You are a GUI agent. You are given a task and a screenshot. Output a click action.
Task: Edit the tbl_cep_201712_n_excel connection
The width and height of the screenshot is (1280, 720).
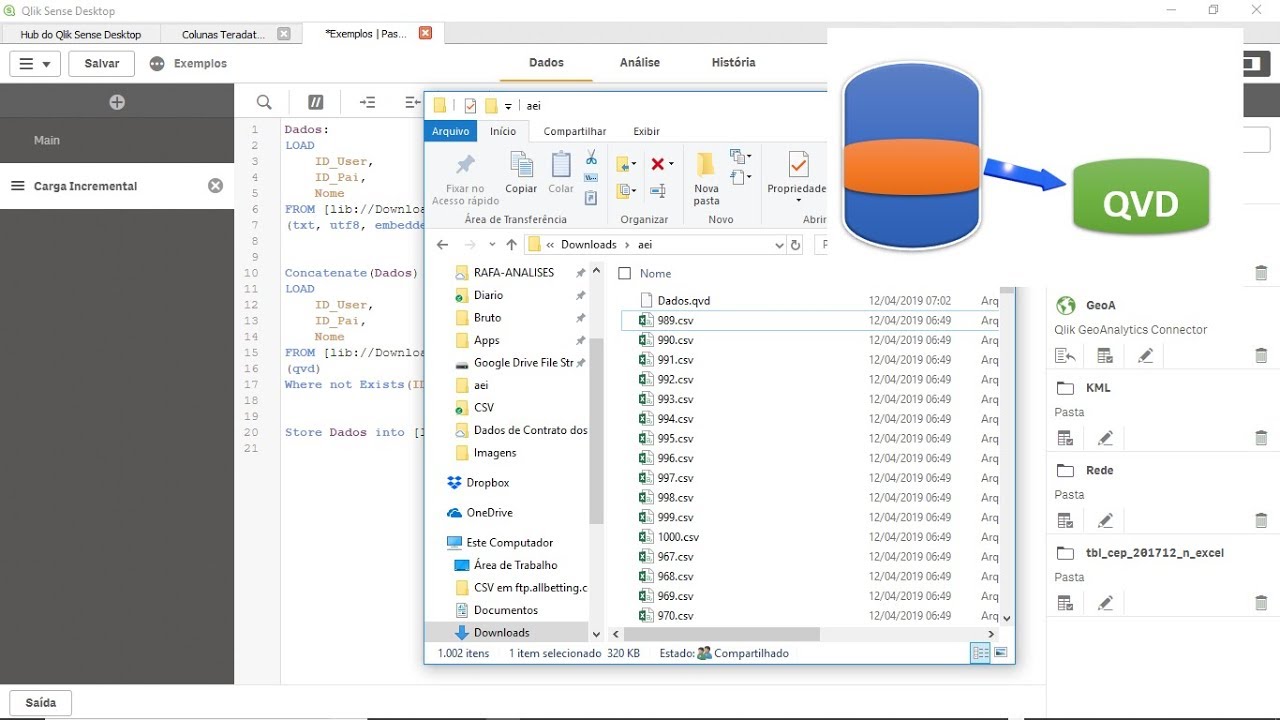coord(1105,603)
